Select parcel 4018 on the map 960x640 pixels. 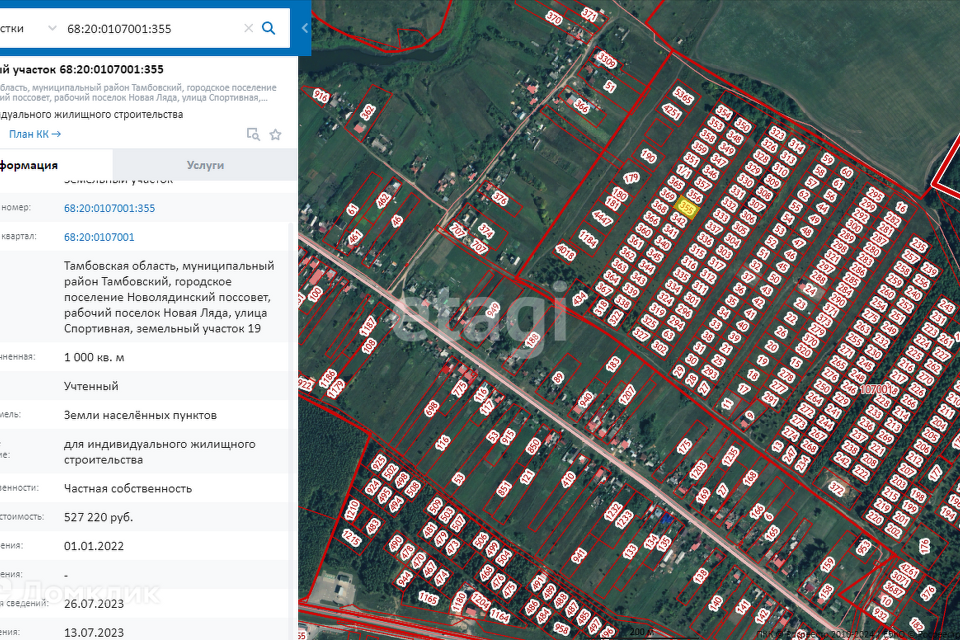tap(565, 252)
